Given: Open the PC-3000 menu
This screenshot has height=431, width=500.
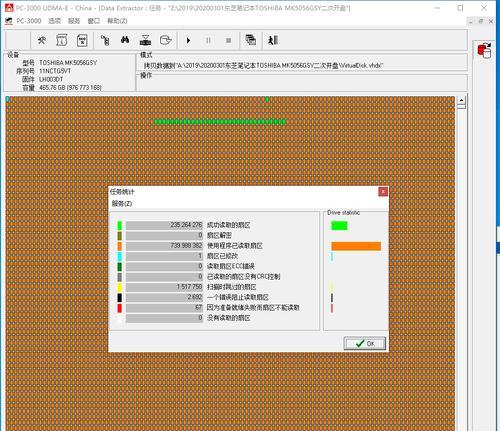Looking at the screenshot, I should pos(29,21).
